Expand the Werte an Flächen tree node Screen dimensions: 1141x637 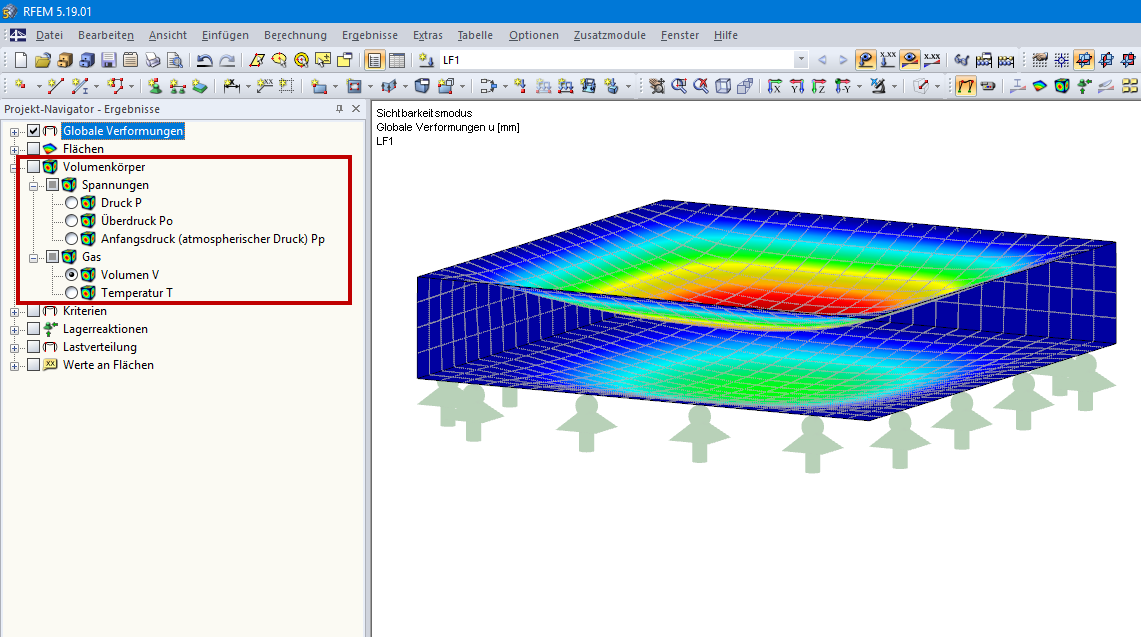click(14, 366)
